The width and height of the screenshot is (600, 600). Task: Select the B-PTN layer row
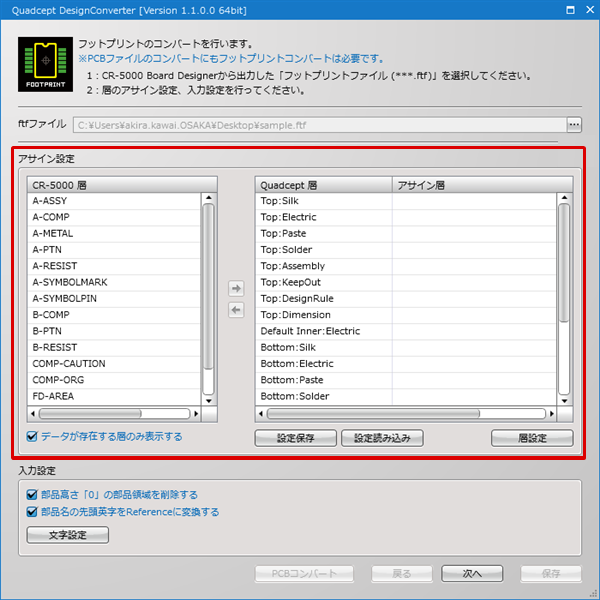point(114,331)
